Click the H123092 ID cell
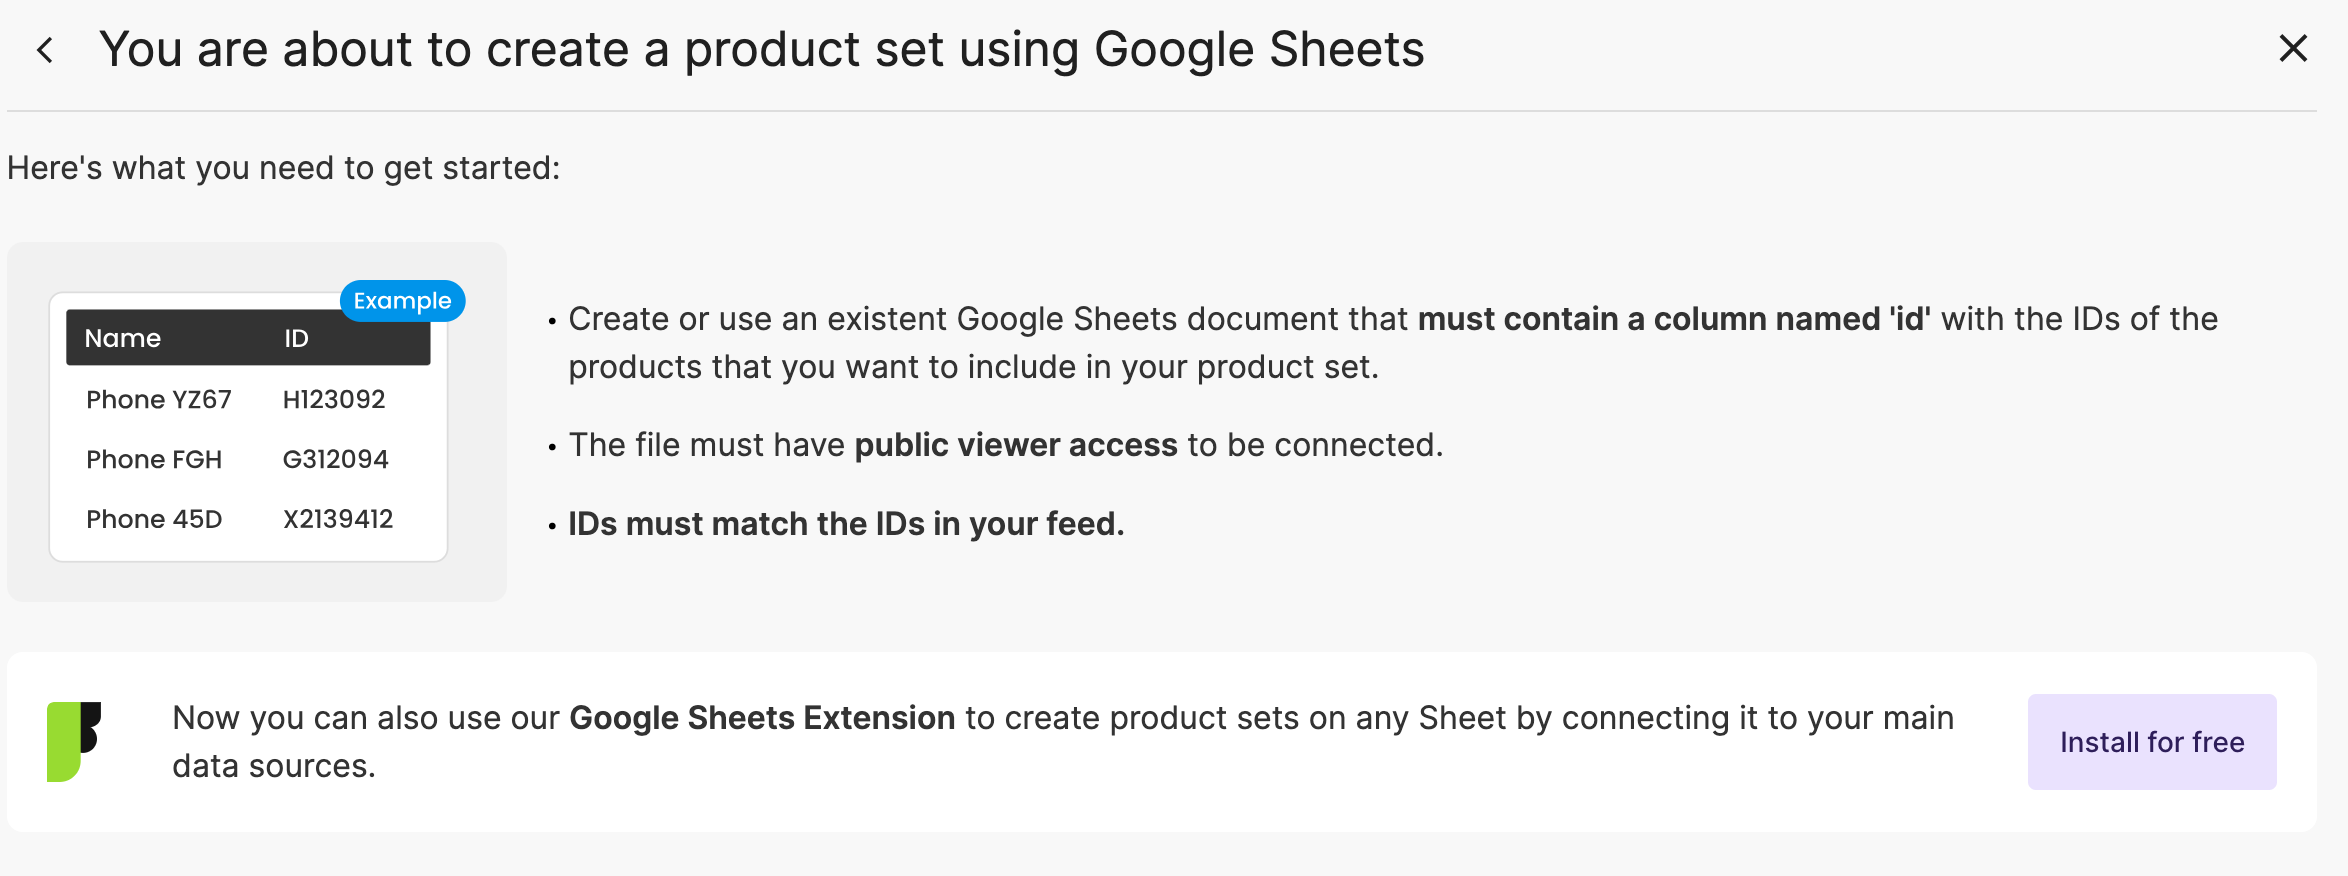 (x=334, y=399)
